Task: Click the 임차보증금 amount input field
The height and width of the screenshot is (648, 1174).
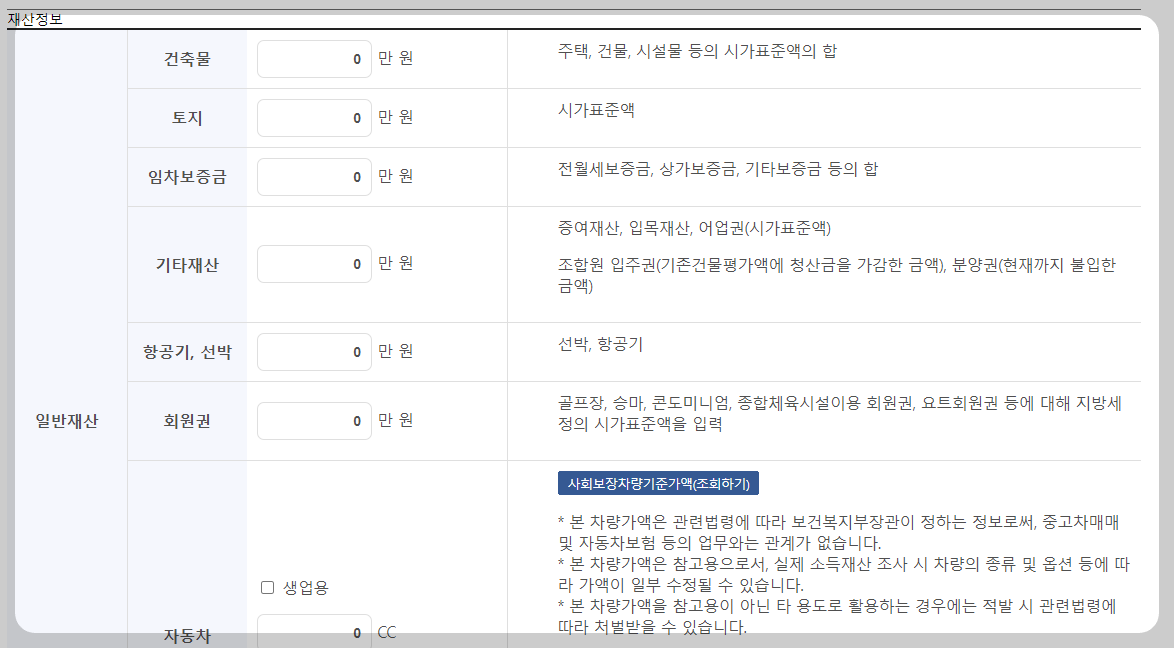Action: [x=314, y=176]
